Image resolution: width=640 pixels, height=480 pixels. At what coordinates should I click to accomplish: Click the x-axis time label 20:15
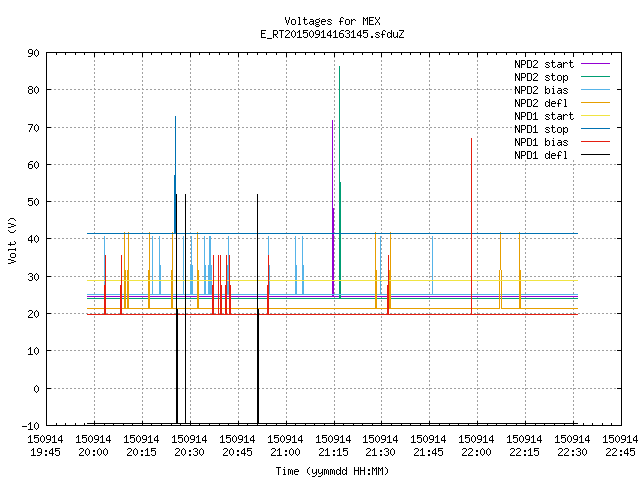[141, 452]
